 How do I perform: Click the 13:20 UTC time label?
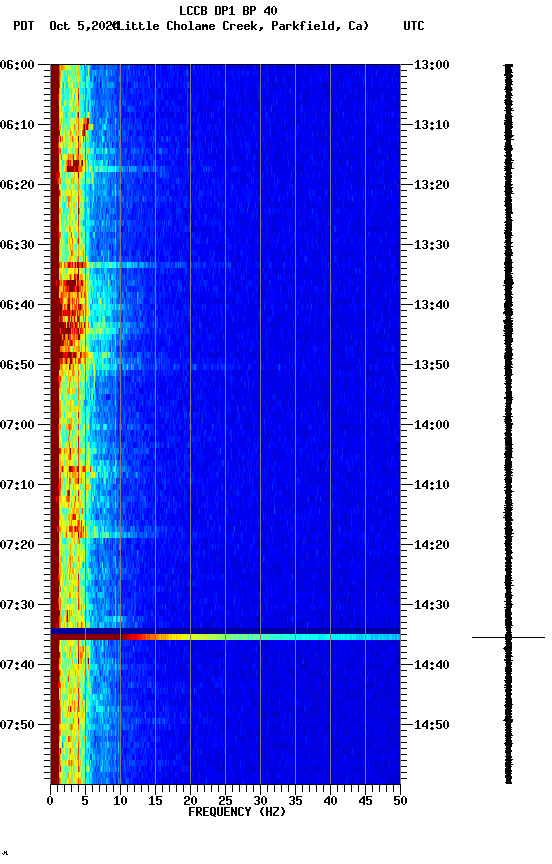pyautogui.click(x=432, y=185)
